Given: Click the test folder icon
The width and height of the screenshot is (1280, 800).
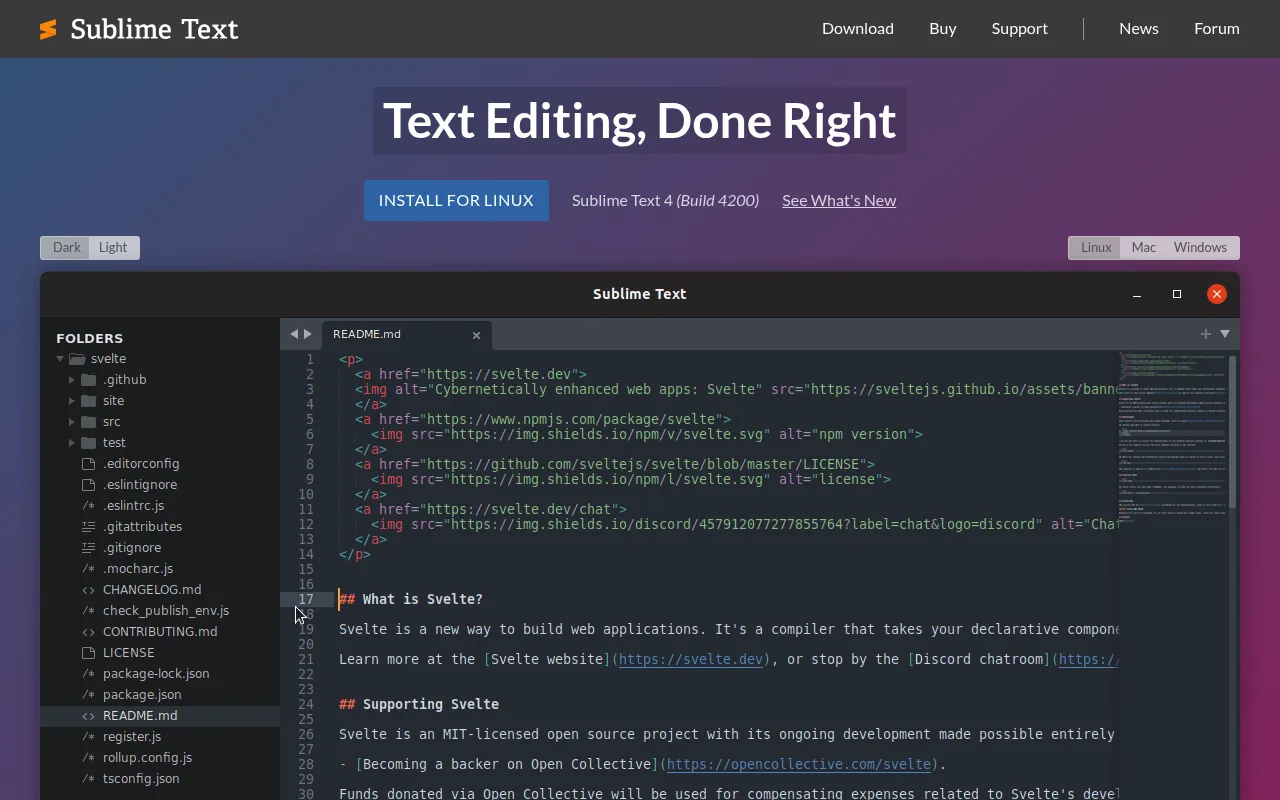Looking at the screenshot, I should [x=88, y=443].
